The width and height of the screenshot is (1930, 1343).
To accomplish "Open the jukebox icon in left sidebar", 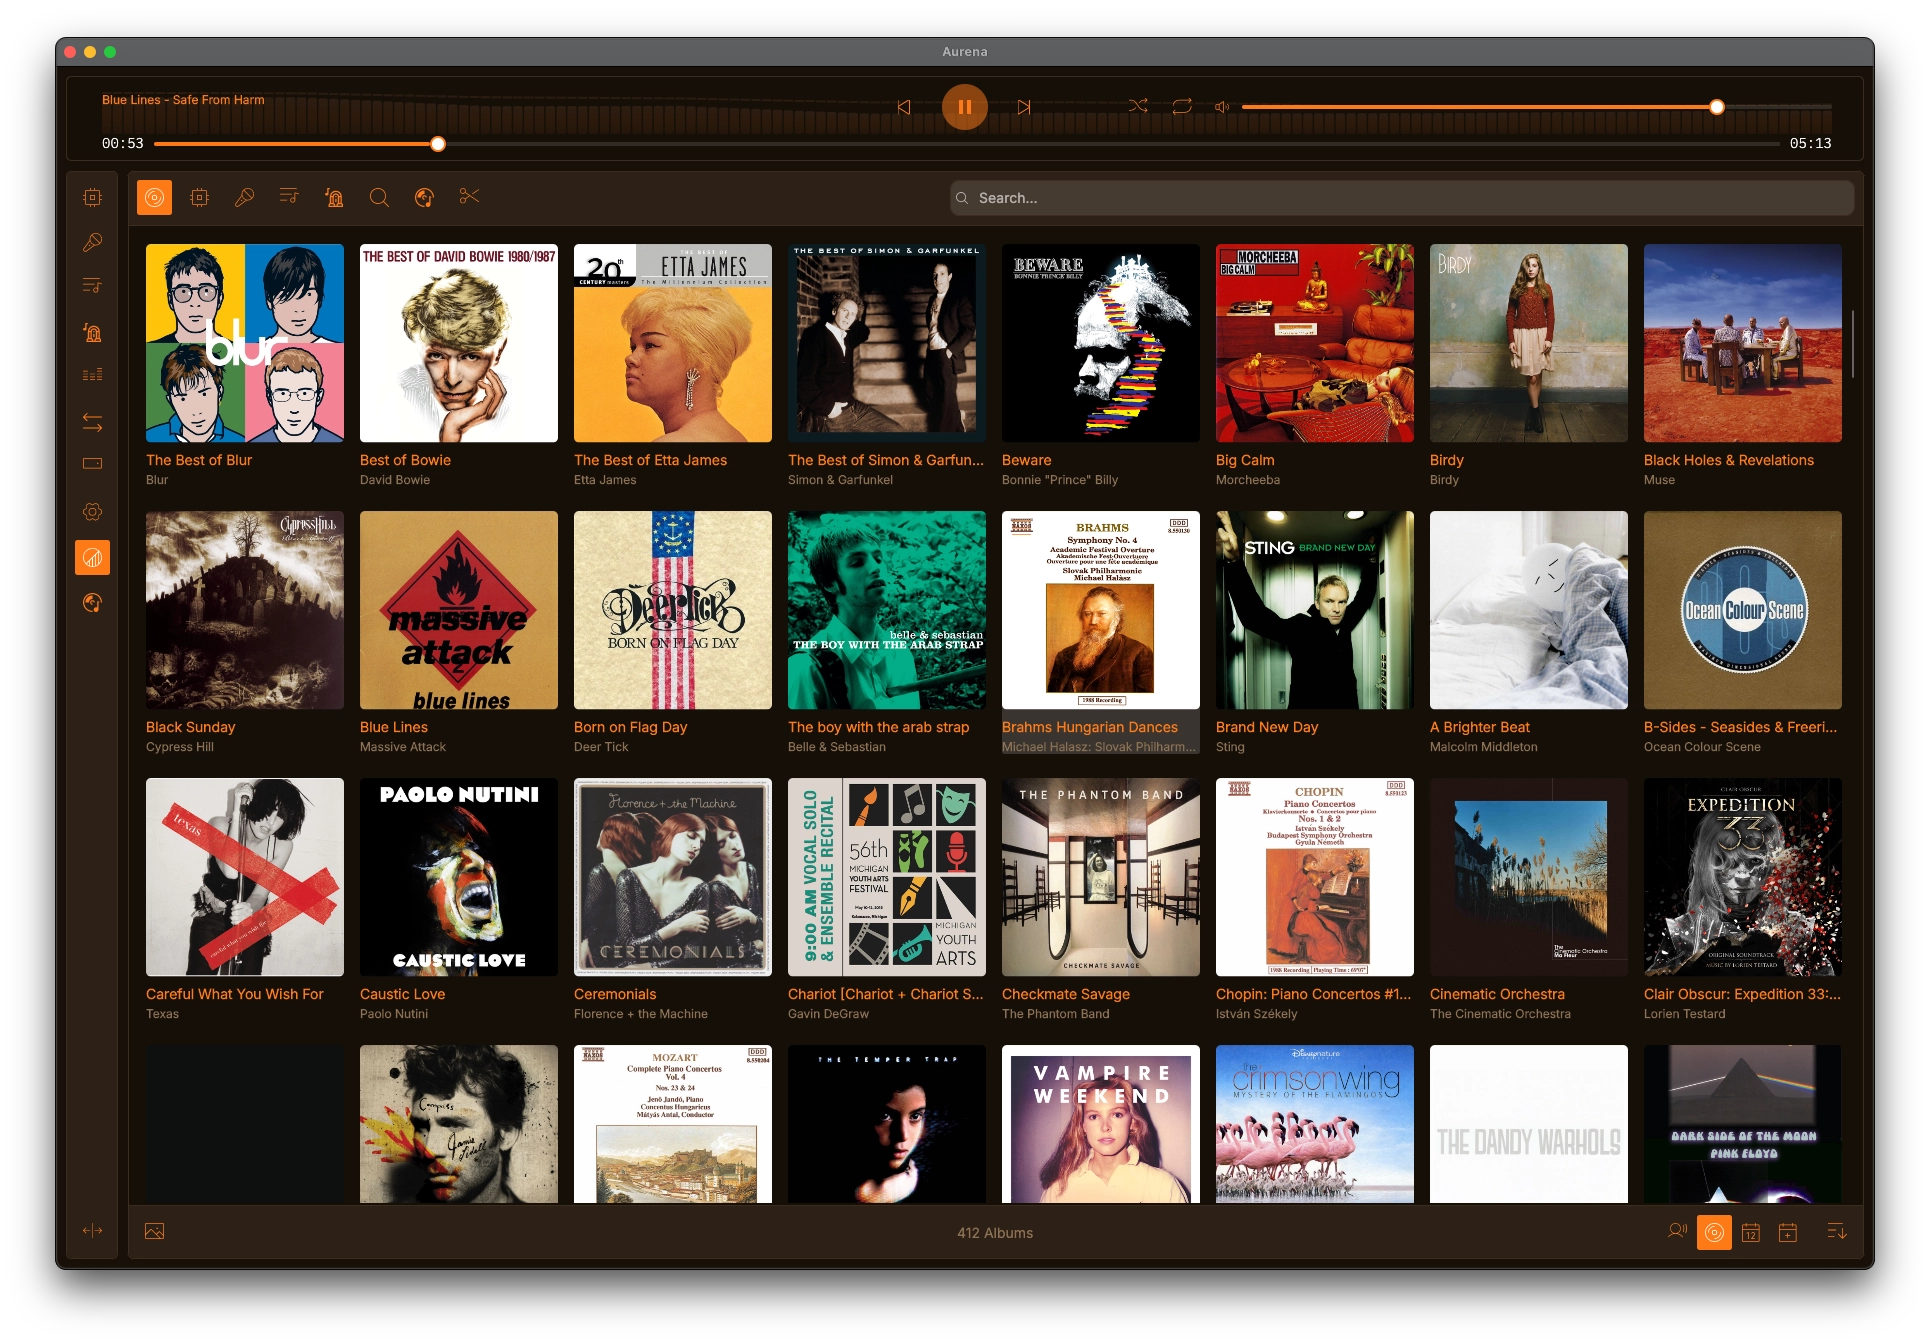I will pyautogui.click(x=92, y=333).
